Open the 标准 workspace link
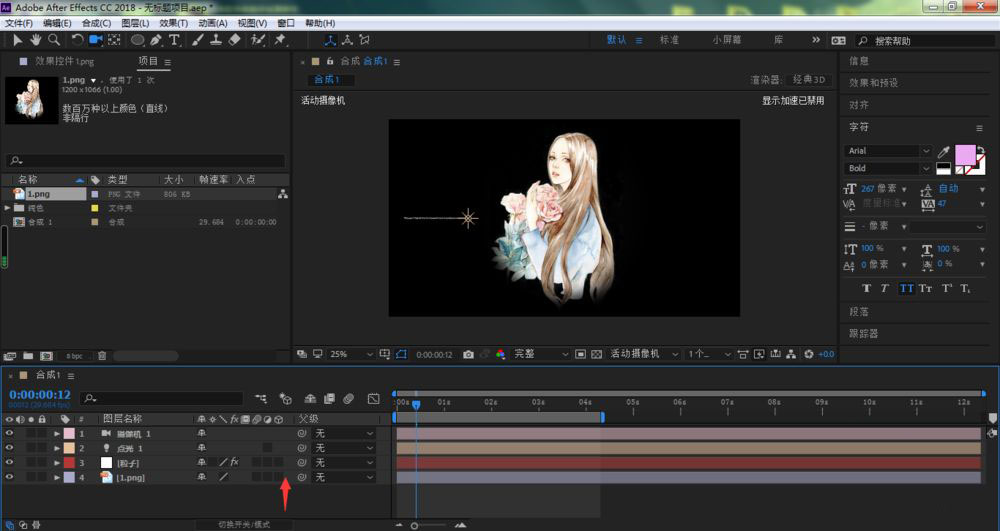The width and height of the screenshot is (1000, 531). pyautogui.click(x=669, y=40)
